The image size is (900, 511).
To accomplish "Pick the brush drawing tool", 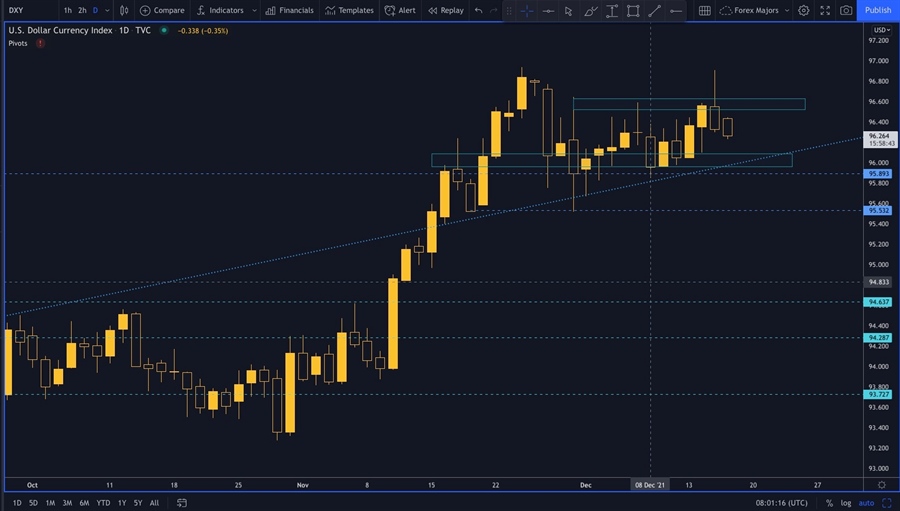I will 590,10.
